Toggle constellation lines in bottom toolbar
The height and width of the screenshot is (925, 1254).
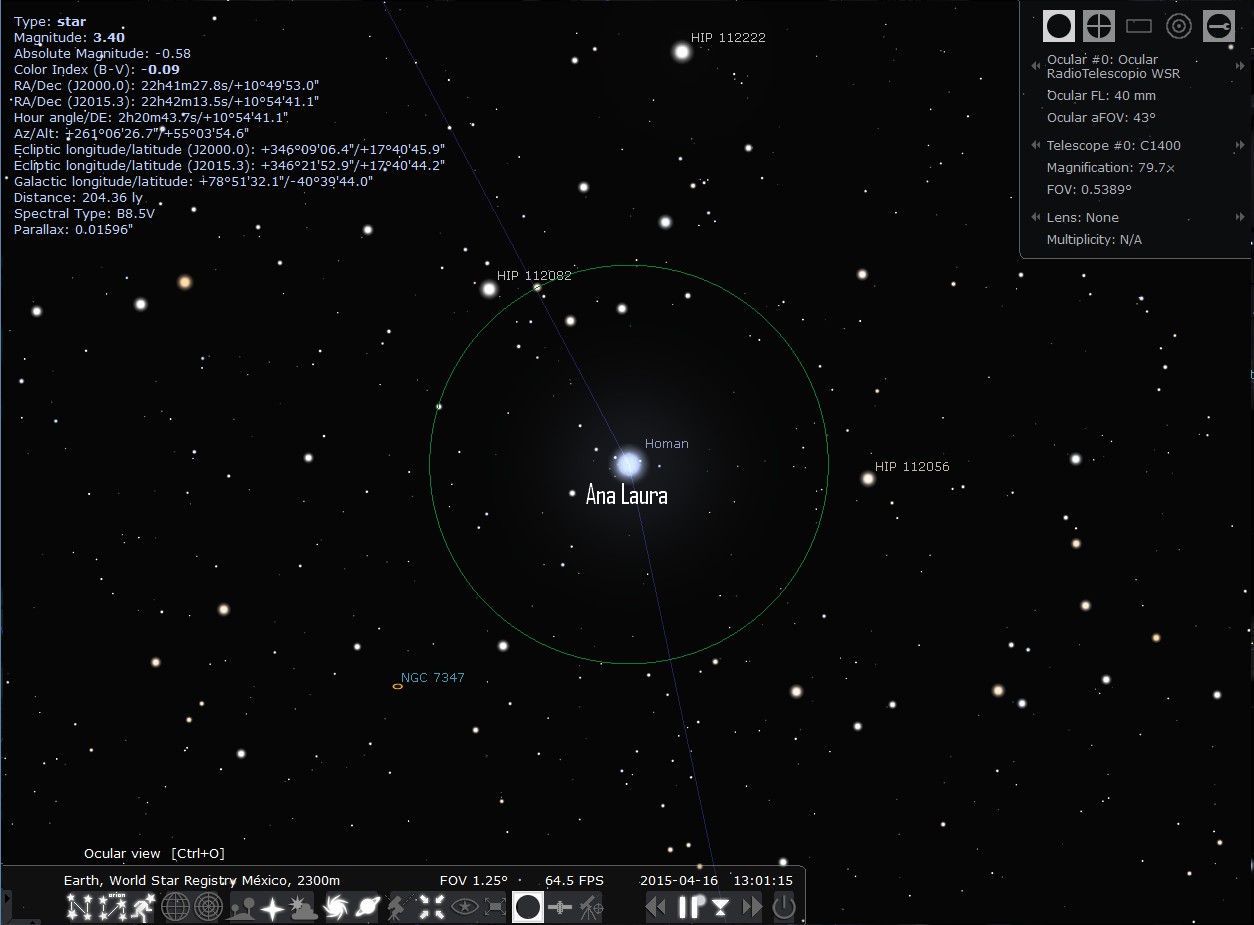click(79, 907)
